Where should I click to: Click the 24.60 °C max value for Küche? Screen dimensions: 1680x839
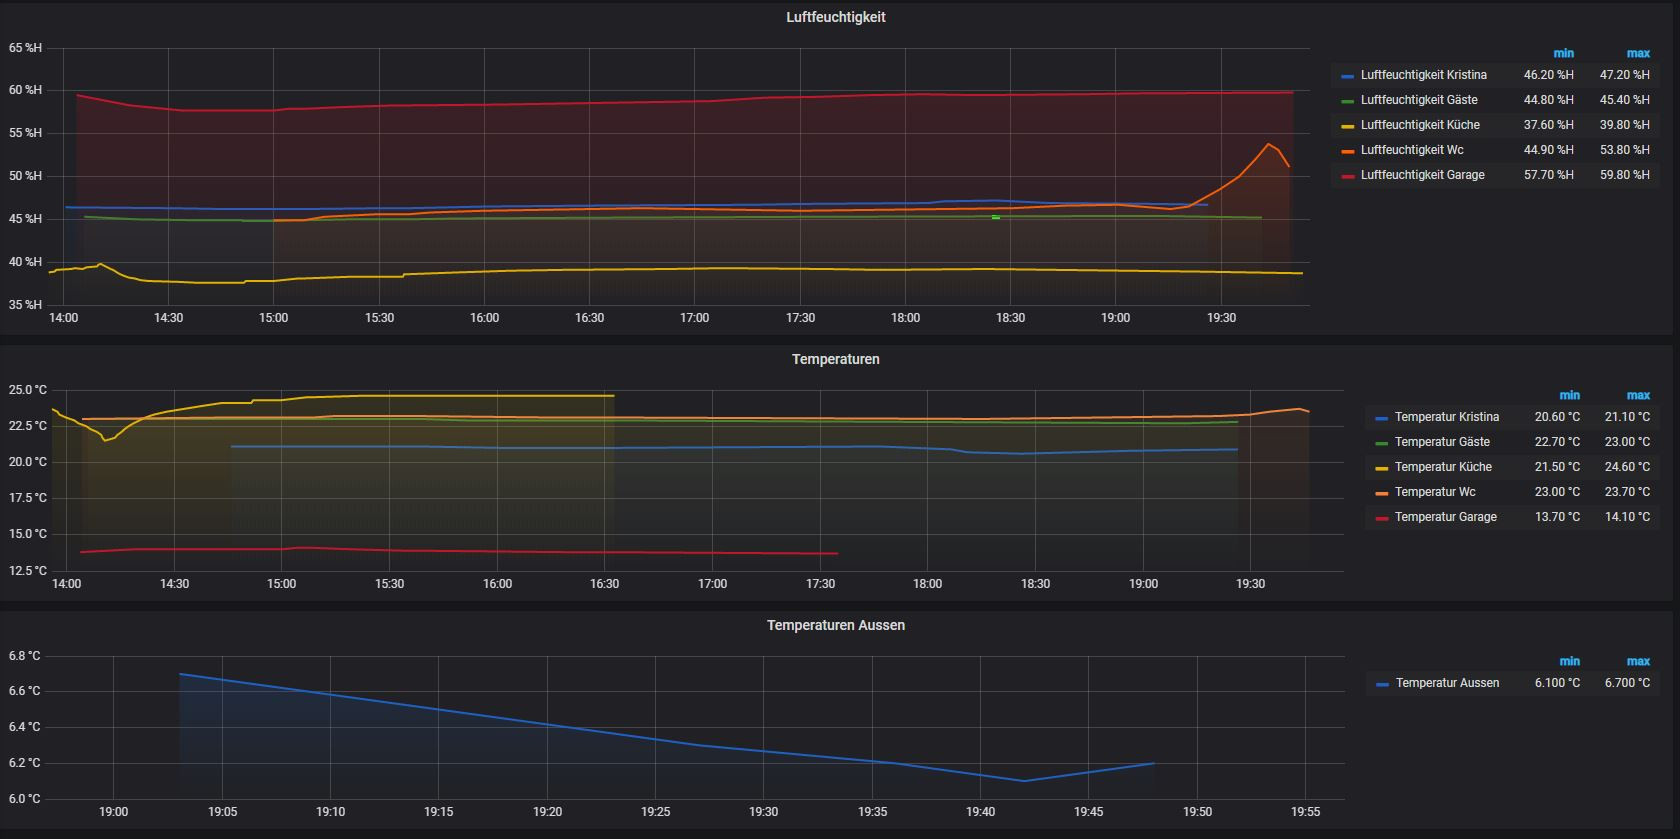pos(1628,467)
